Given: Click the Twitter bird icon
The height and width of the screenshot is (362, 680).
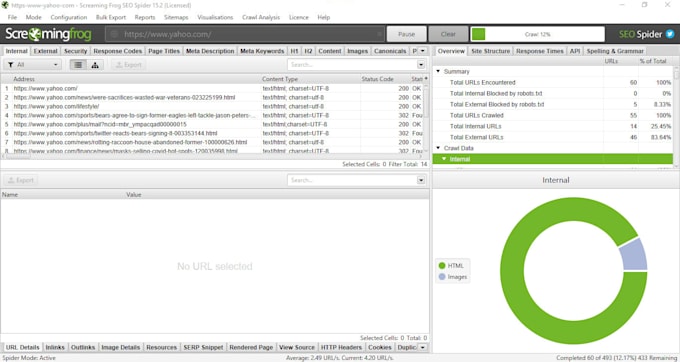Looking at the screenshot, I should click(x=670, y=34).
